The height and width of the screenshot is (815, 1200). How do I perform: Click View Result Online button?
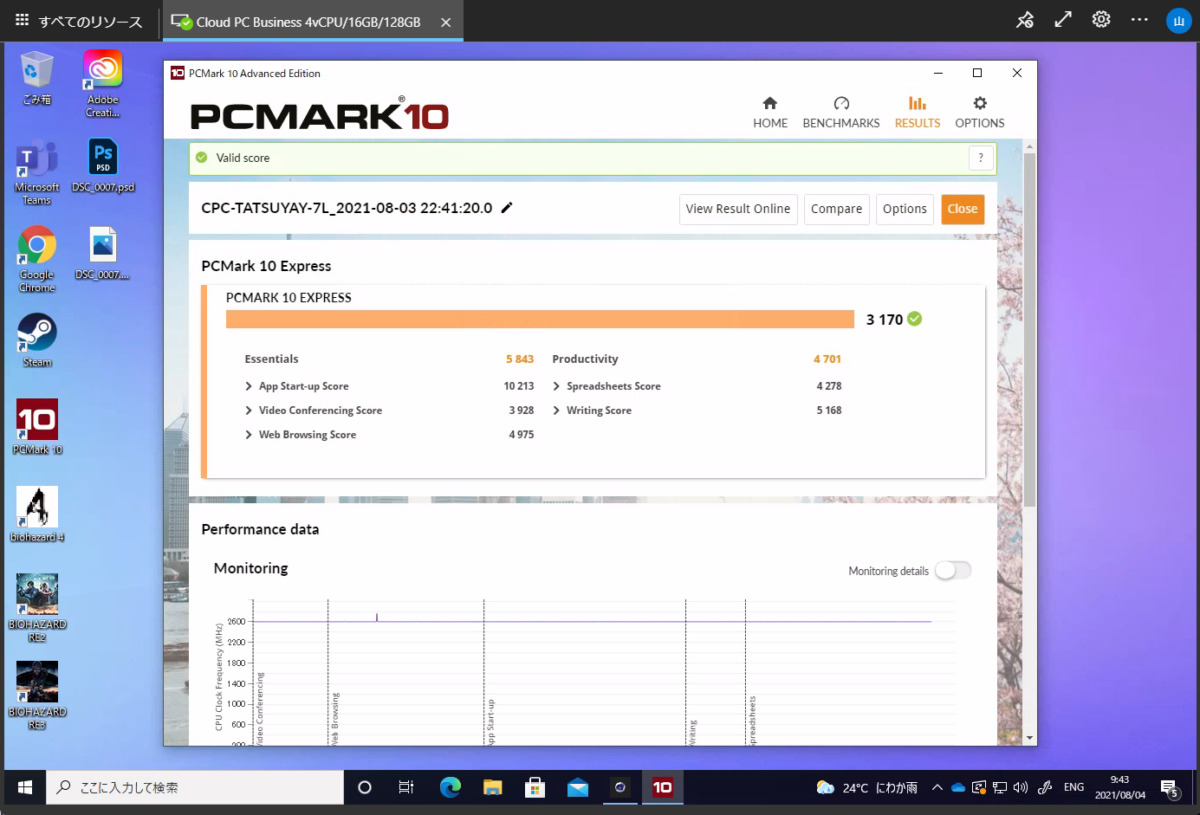738,209
